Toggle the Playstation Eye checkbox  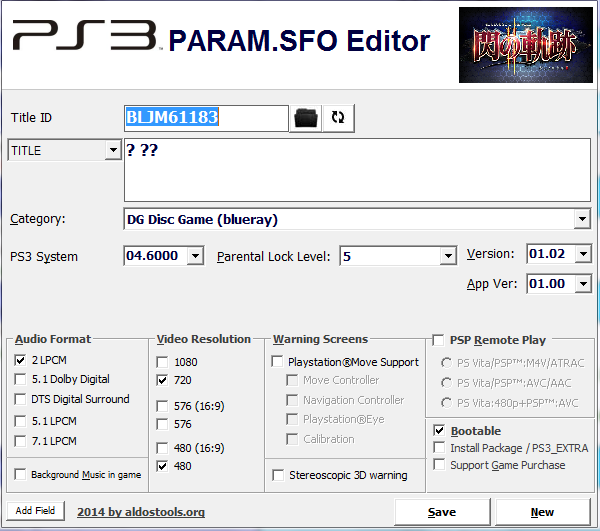pos(292,419)
